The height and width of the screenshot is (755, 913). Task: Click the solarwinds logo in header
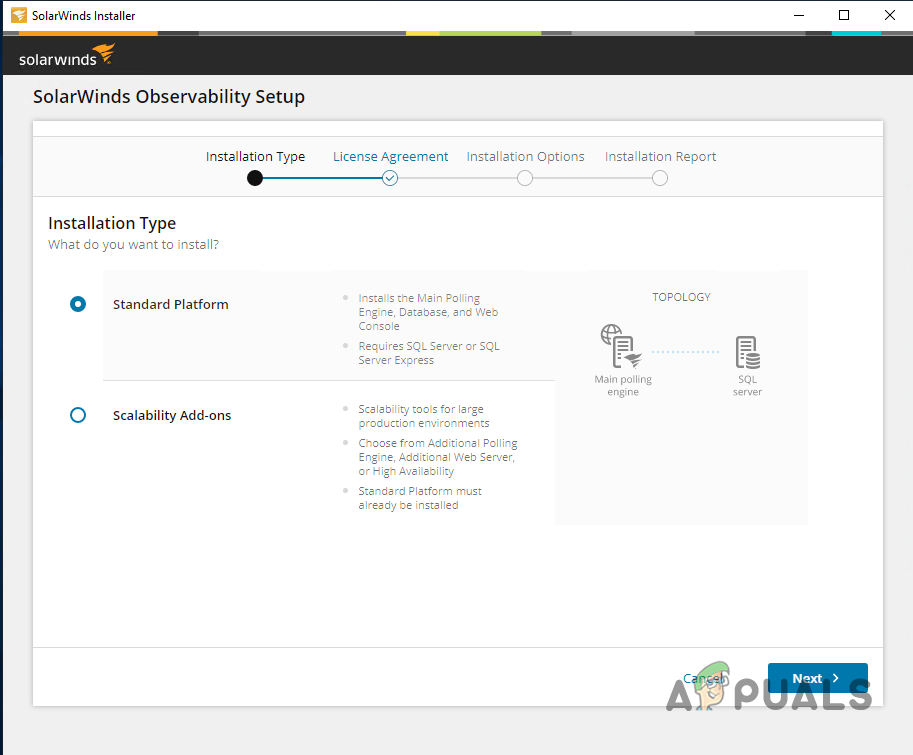pos(66,55)
